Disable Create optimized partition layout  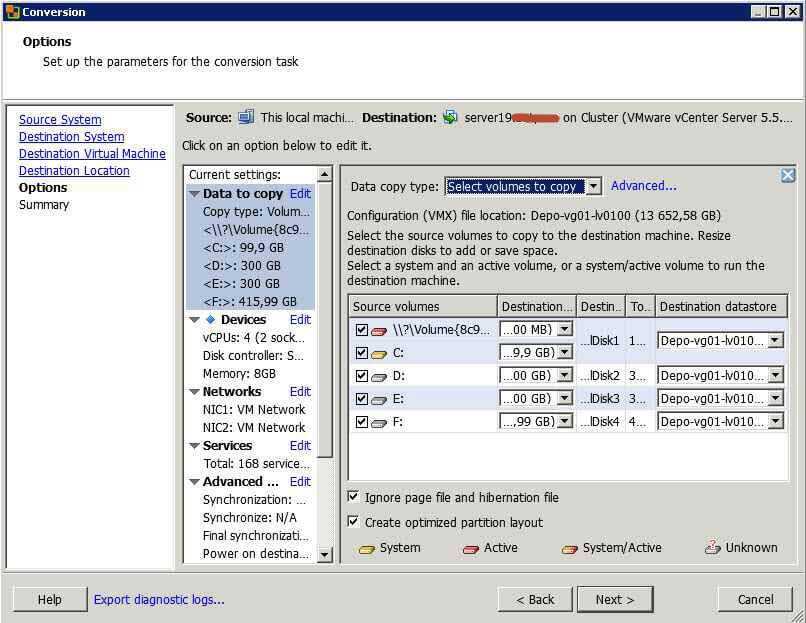point(354,522)
